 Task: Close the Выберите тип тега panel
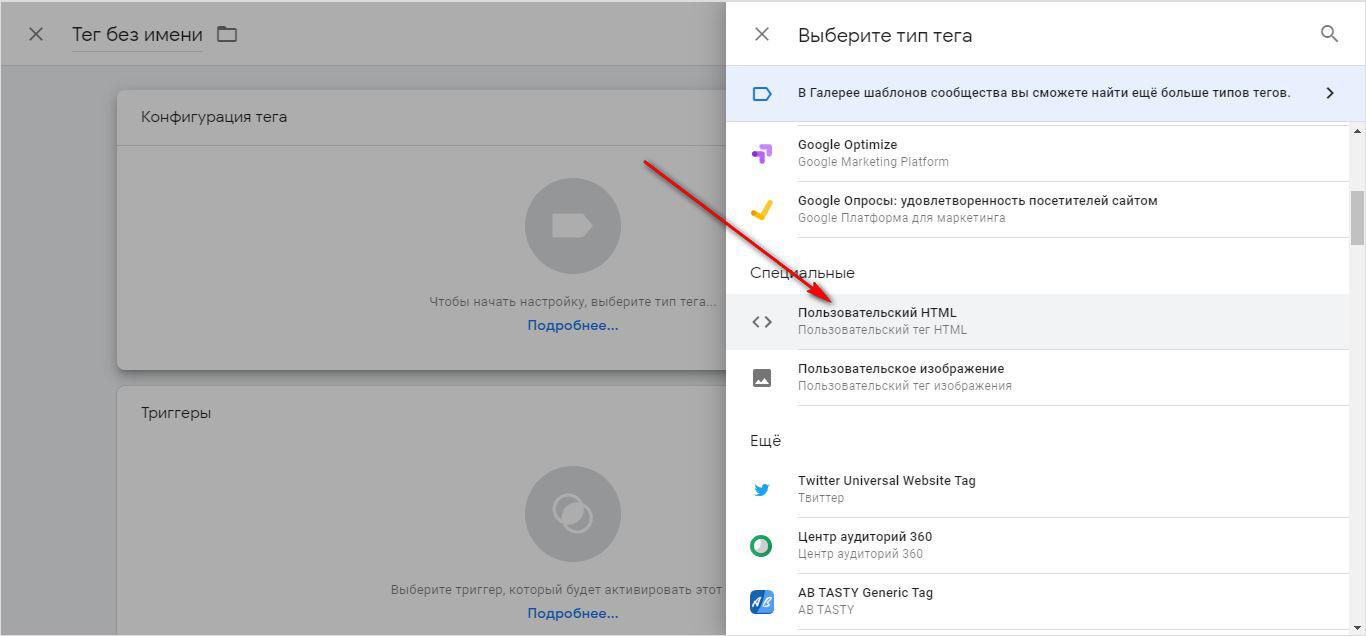point(762,34)
